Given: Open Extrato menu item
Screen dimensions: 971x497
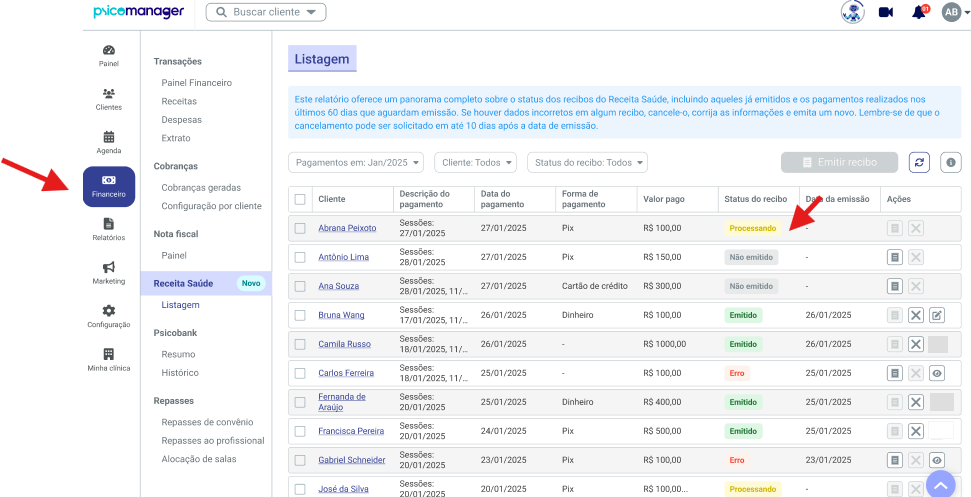Looking at the screenshot, I should pos(176,138).
